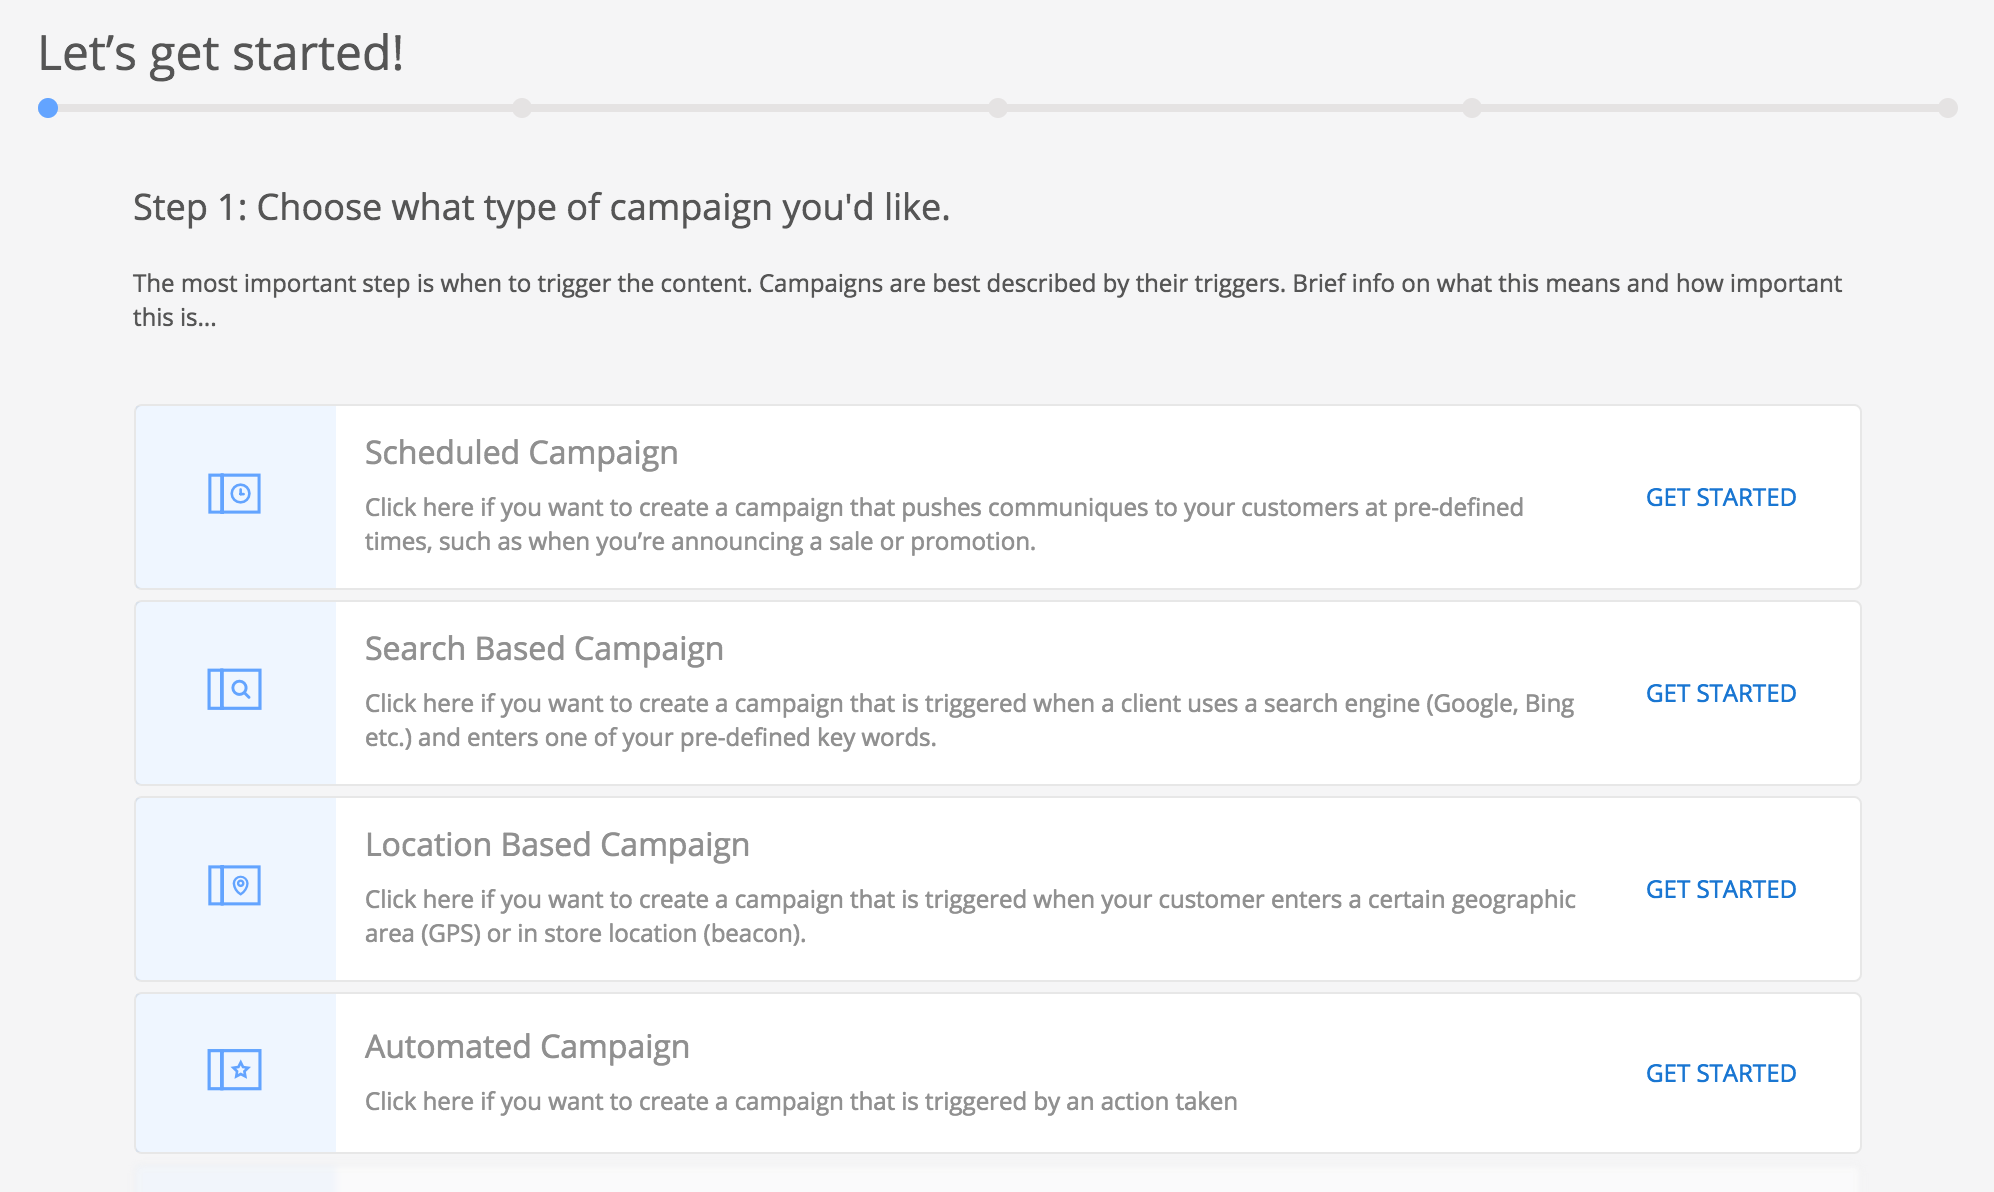Open the Scheduled Campaign title
Screen dimensions: 1994x1192
521,453
